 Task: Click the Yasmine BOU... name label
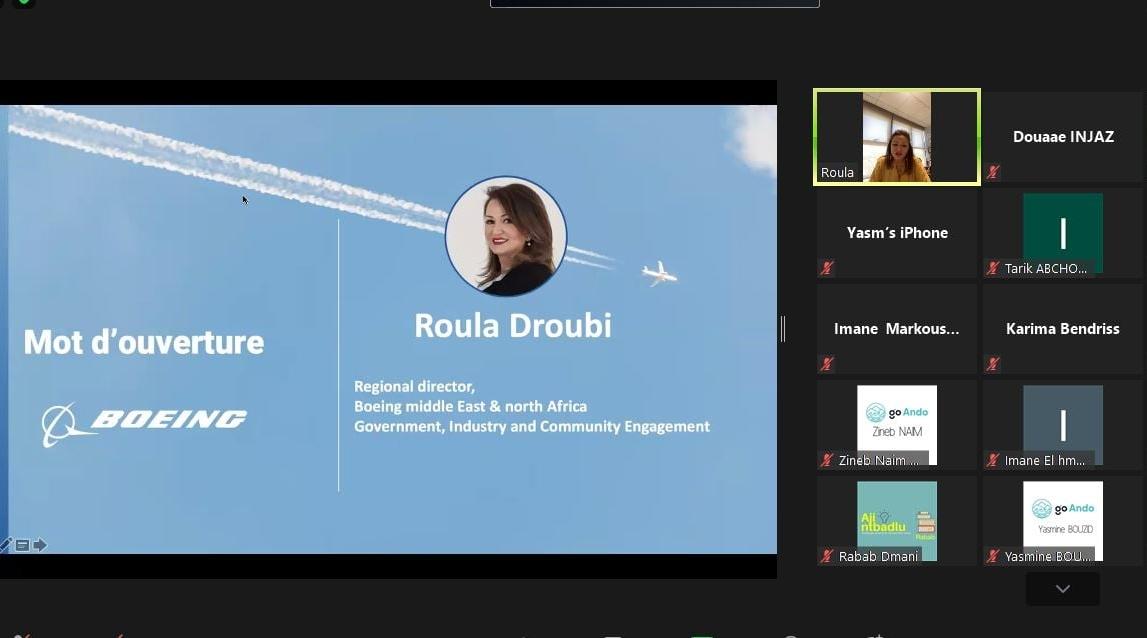[1048, 556]
